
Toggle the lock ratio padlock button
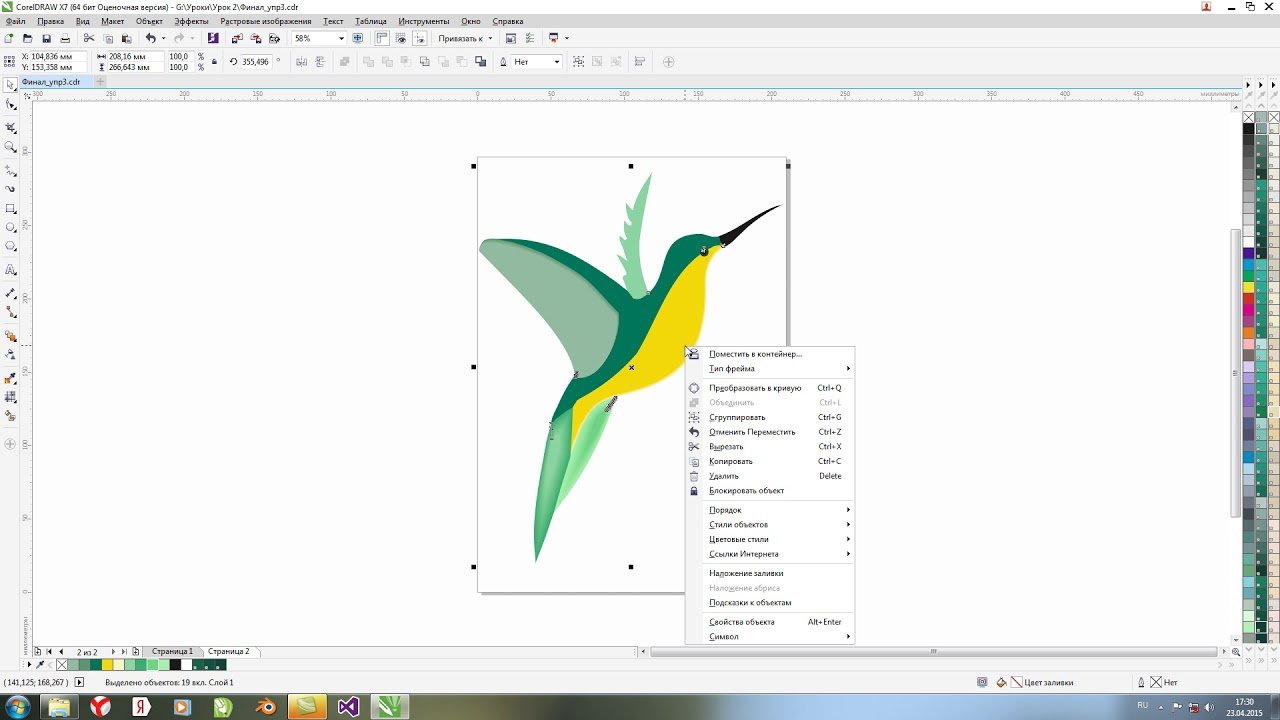click(x=214, y=62)
